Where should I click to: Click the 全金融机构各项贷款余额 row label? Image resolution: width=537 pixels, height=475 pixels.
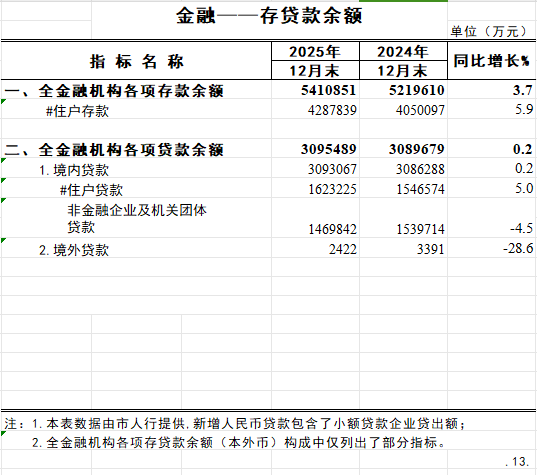114,150
